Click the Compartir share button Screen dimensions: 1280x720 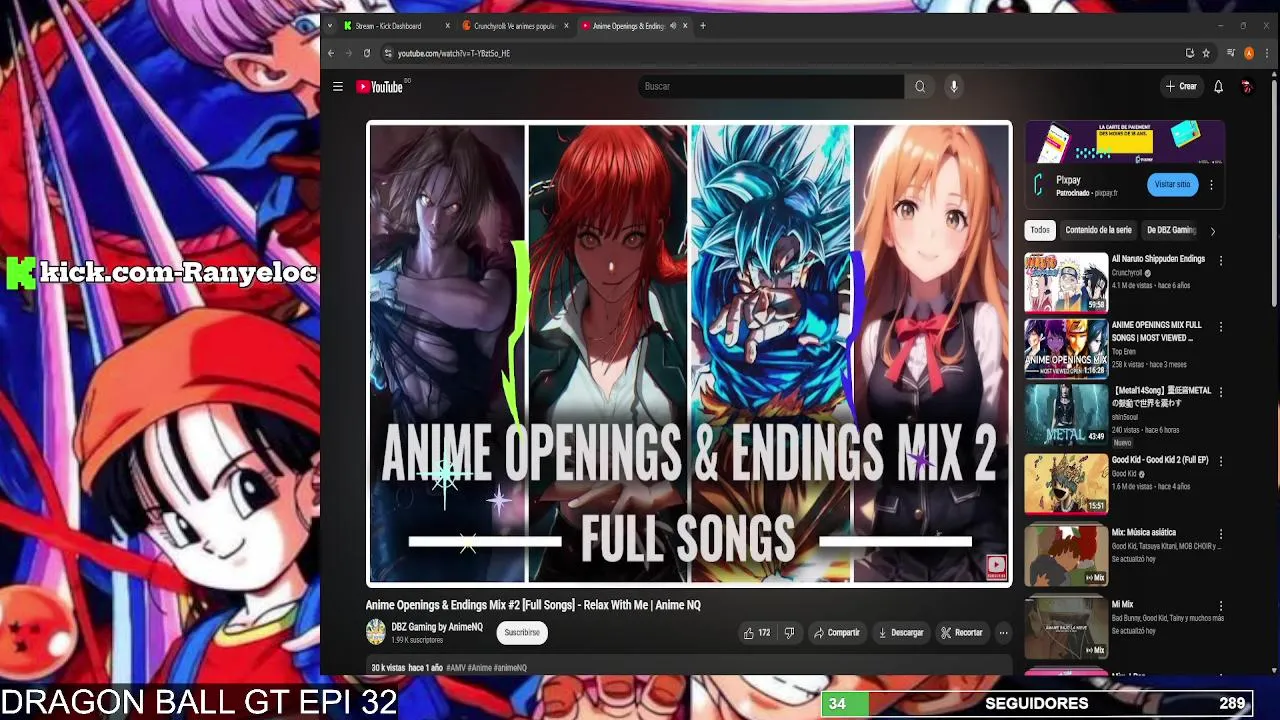point(837,633)
